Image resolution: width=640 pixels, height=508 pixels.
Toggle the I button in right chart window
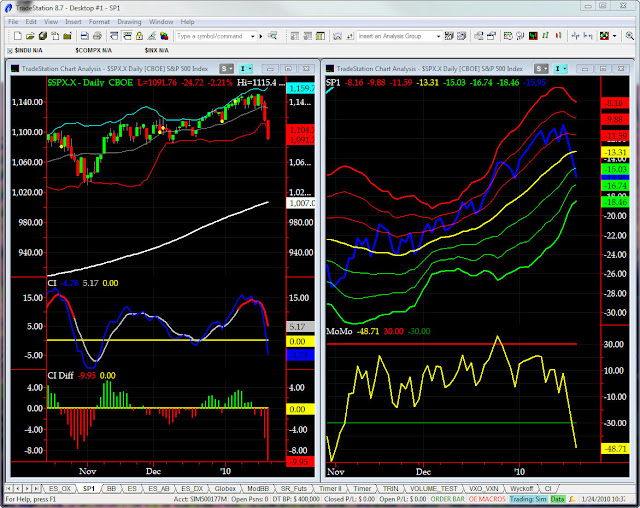(561, 69)
